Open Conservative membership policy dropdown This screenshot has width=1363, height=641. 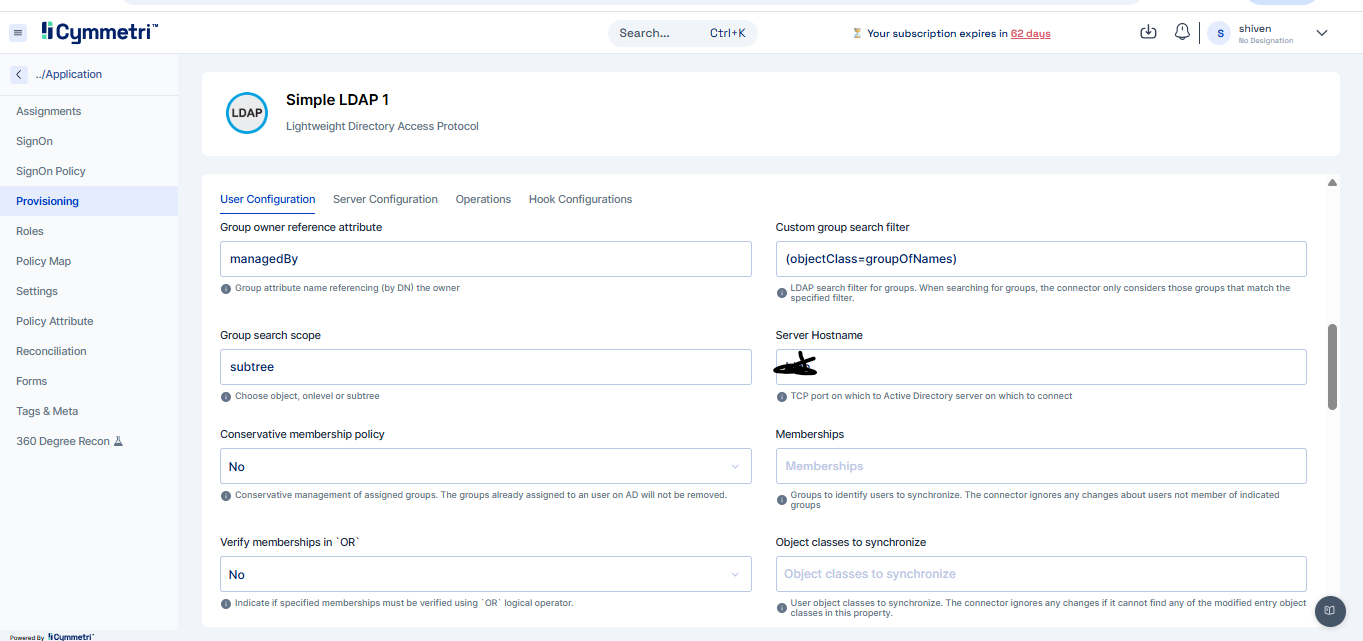coord(486,466)
